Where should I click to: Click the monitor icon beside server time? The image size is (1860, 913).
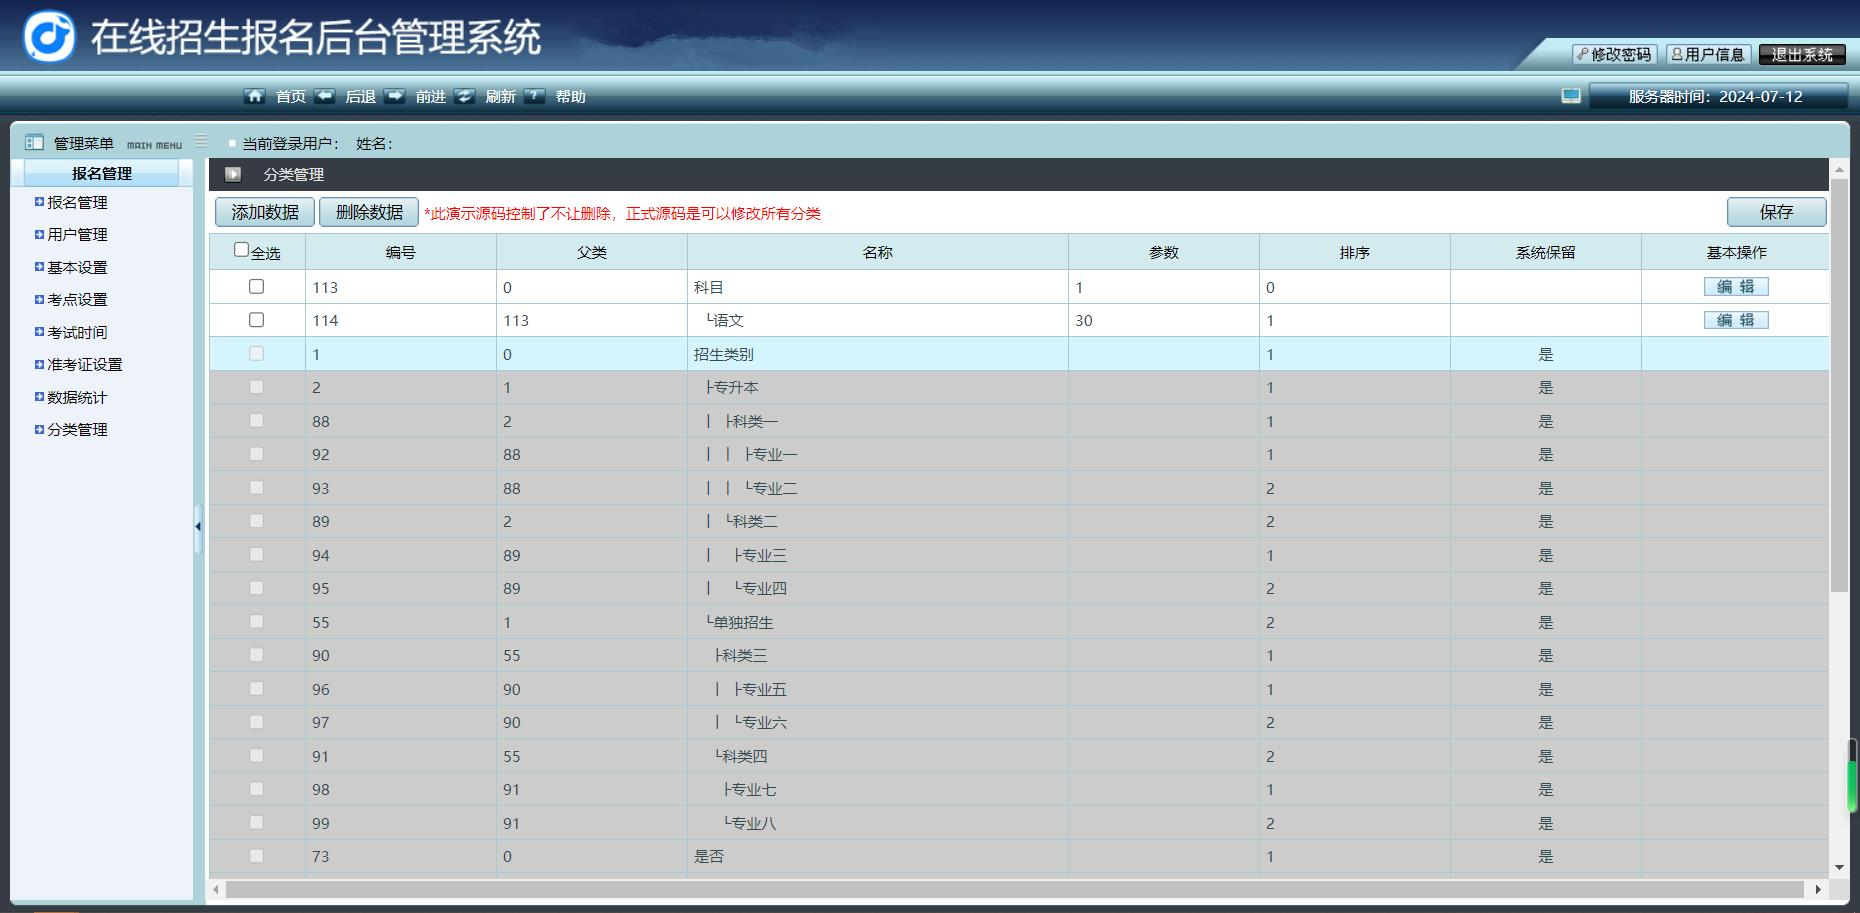click(1571, 96)
